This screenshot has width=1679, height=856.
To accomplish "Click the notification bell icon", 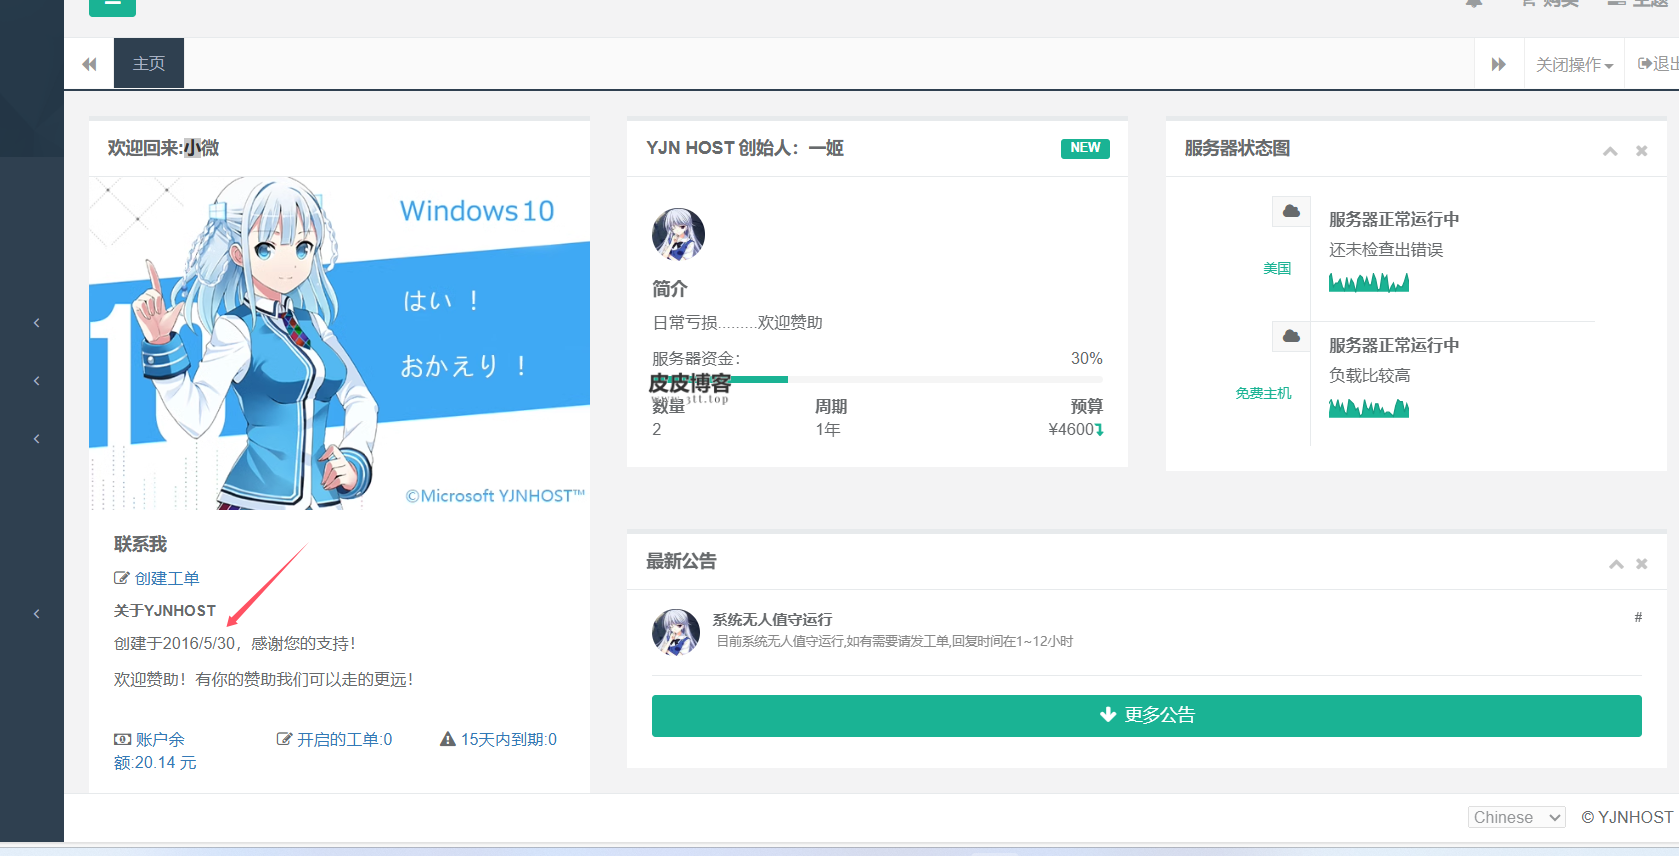I will click(1474, 4).
